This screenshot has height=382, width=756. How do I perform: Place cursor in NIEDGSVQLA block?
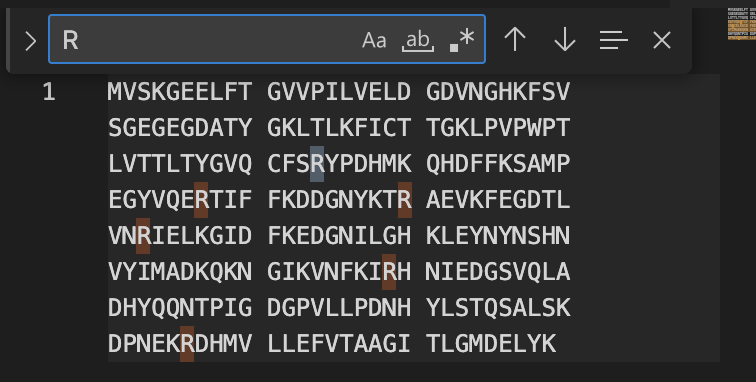[x=498, y=272]
